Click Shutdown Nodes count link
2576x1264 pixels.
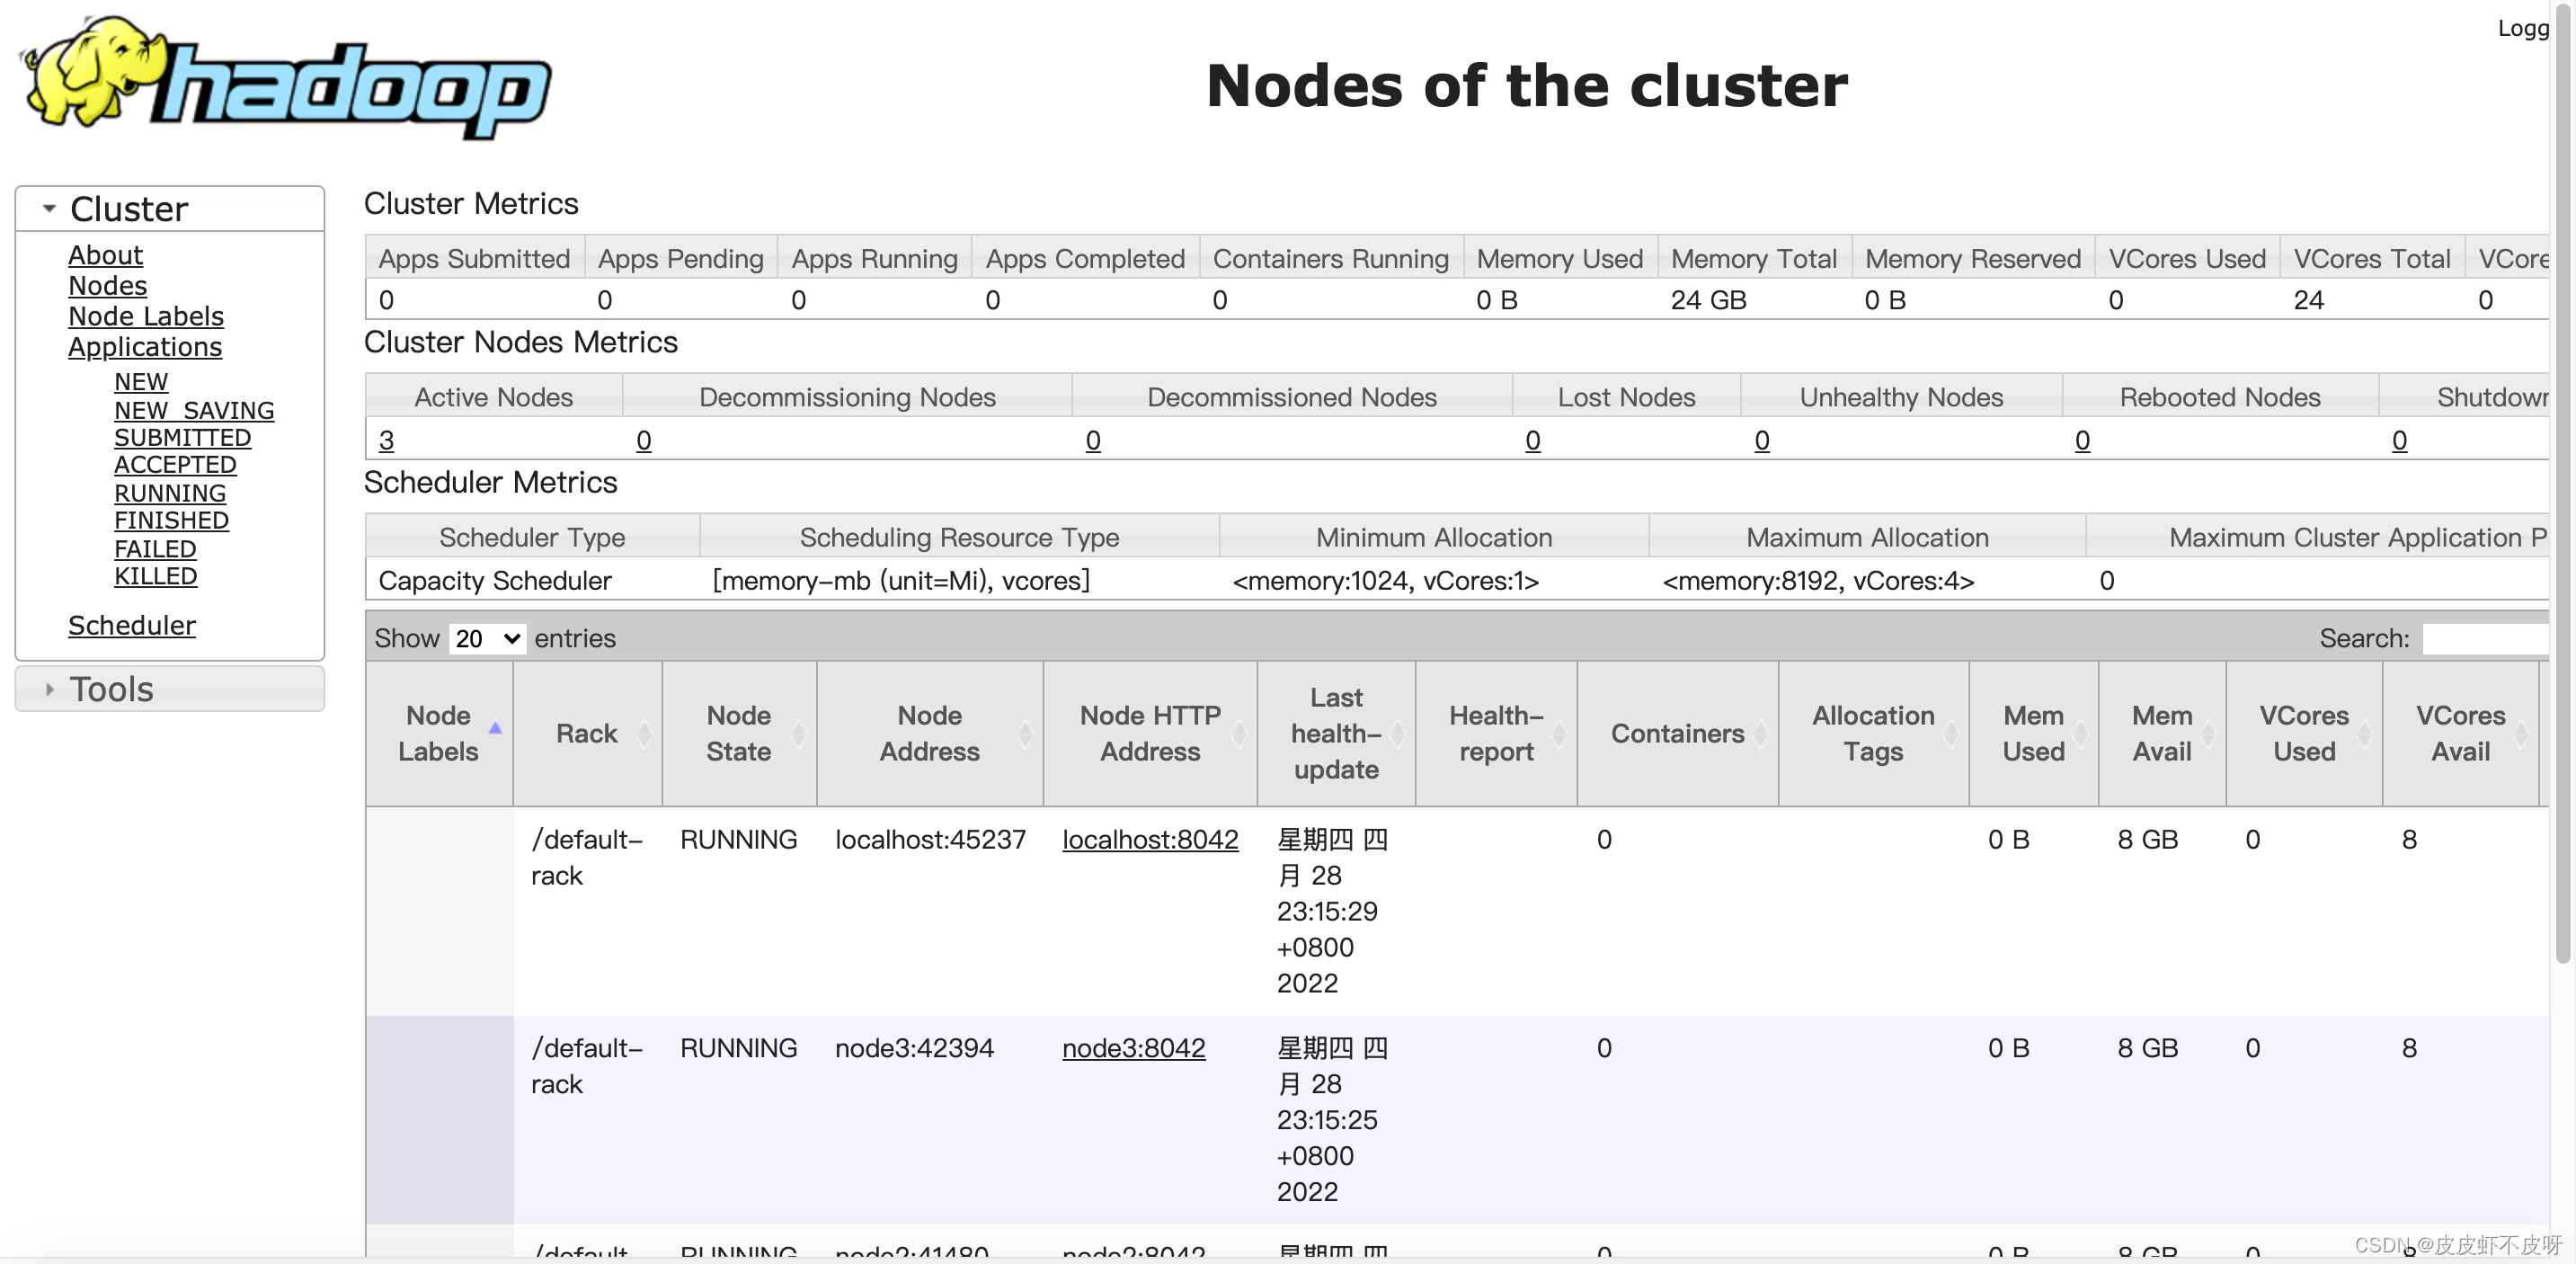[x=2400, y=440]
